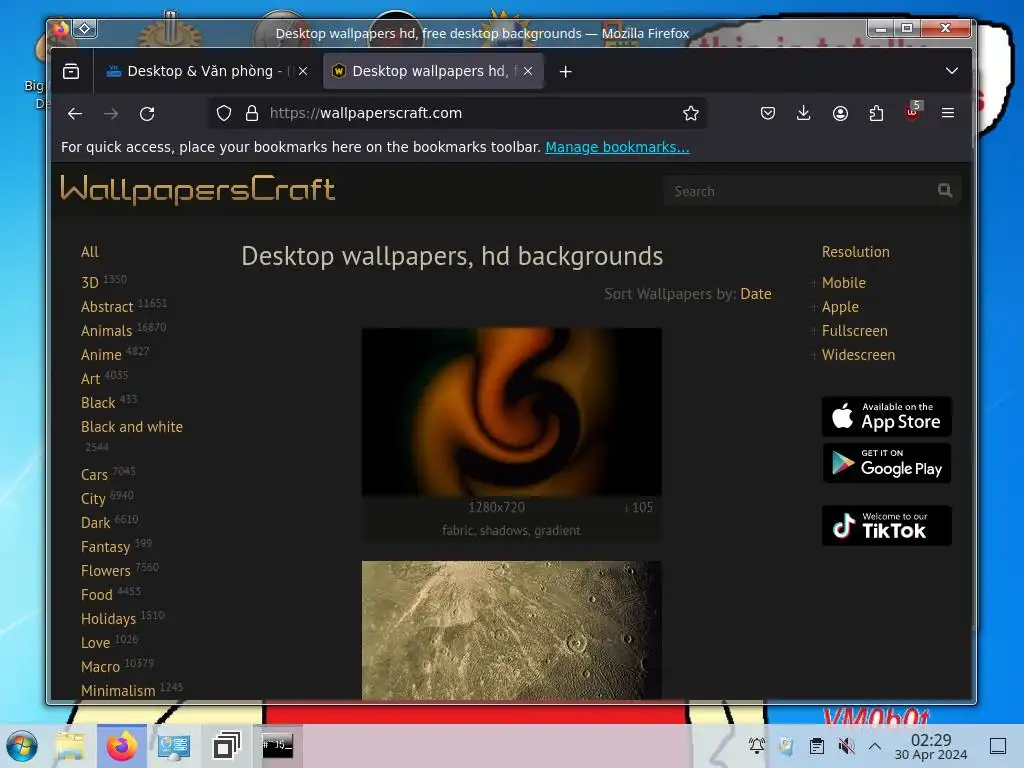
Task: Expand the hidden system tray icons chevron
Action: (x=875, y=746)
